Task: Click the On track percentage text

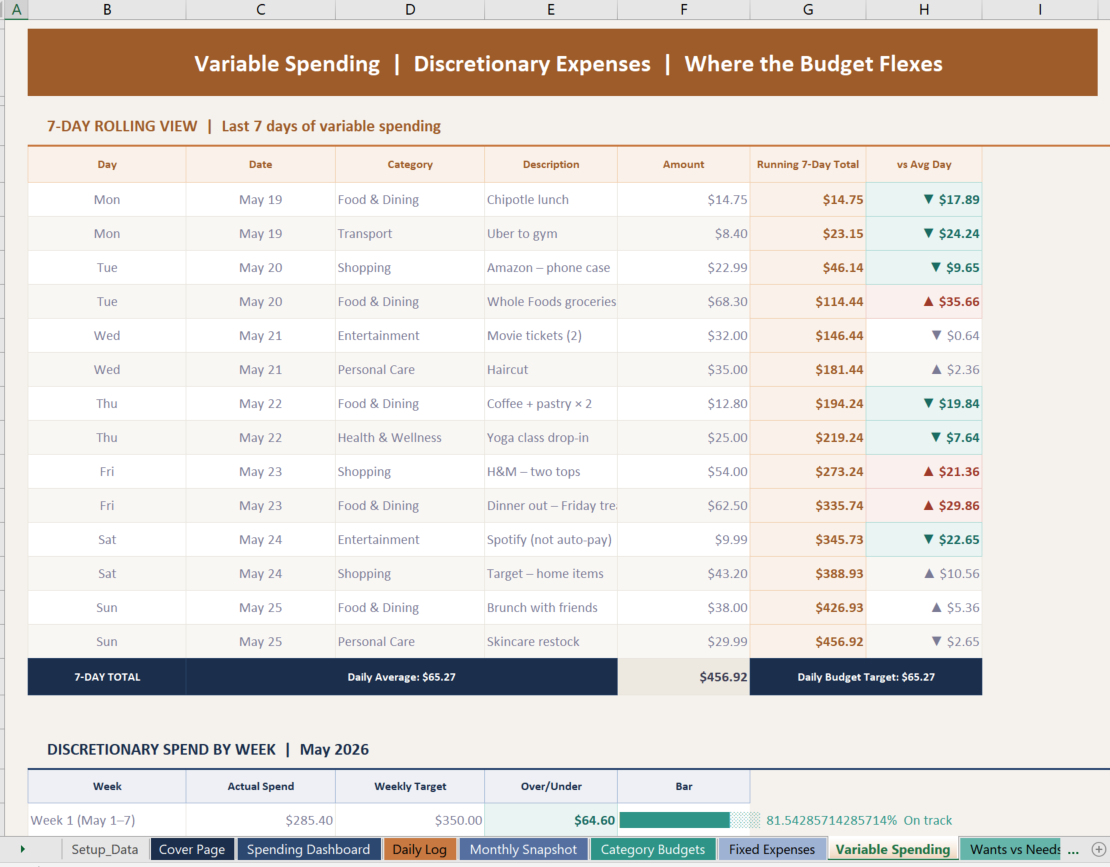Action: (x=859, y=820)
